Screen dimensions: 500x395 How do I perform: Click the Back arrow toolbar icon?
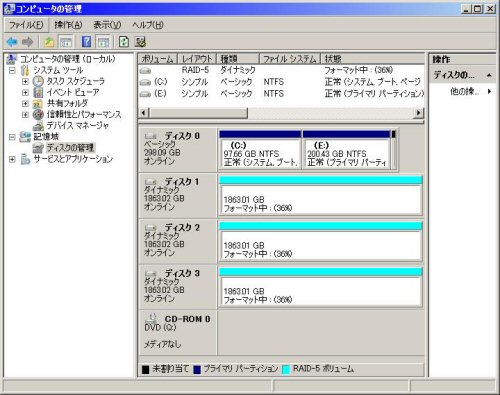pyautogui.click(x=12, y=42)
